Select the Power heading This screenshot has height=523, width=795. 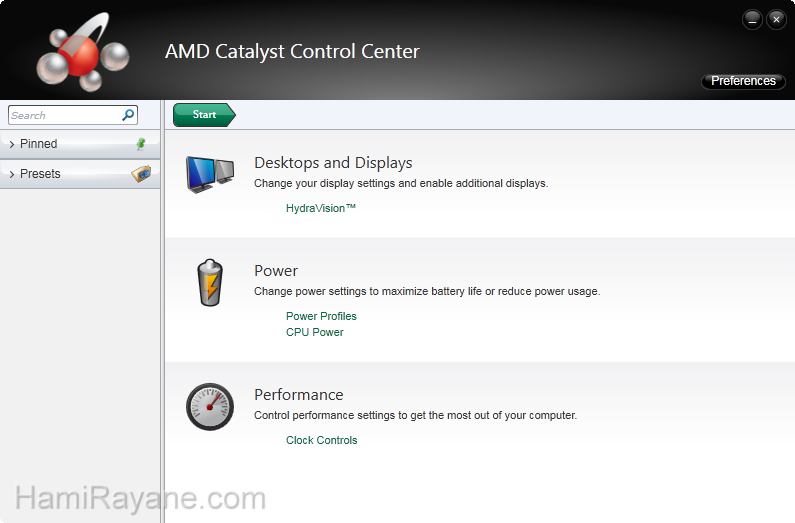click(276, 271)
